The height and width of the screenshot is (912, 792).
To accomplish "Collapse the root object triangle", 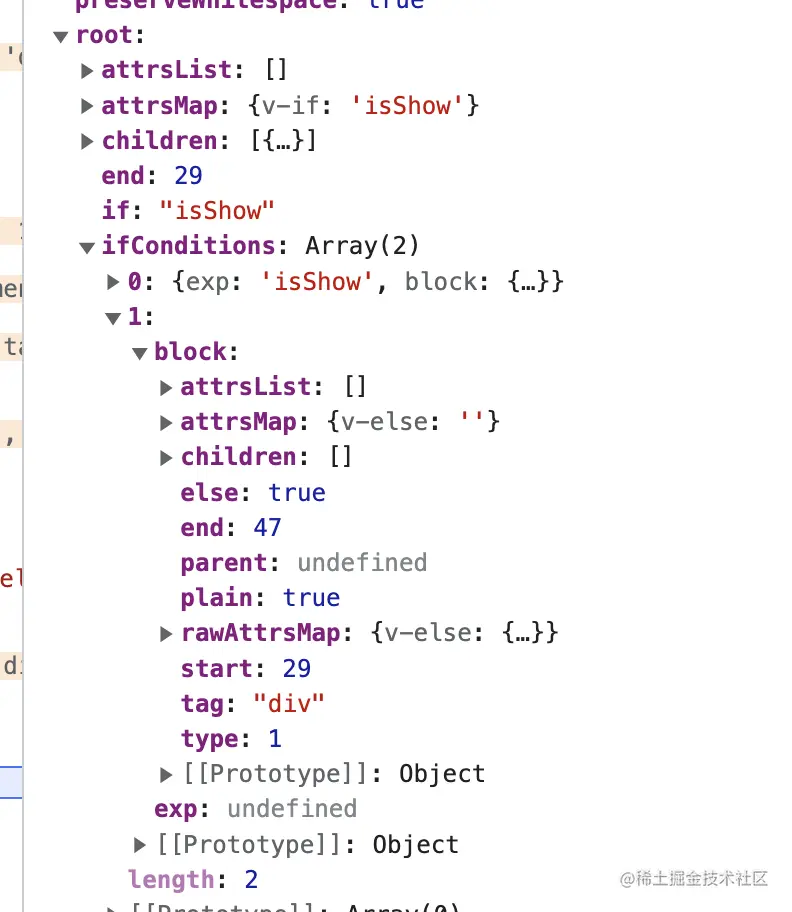I will [x=61, y=37].
